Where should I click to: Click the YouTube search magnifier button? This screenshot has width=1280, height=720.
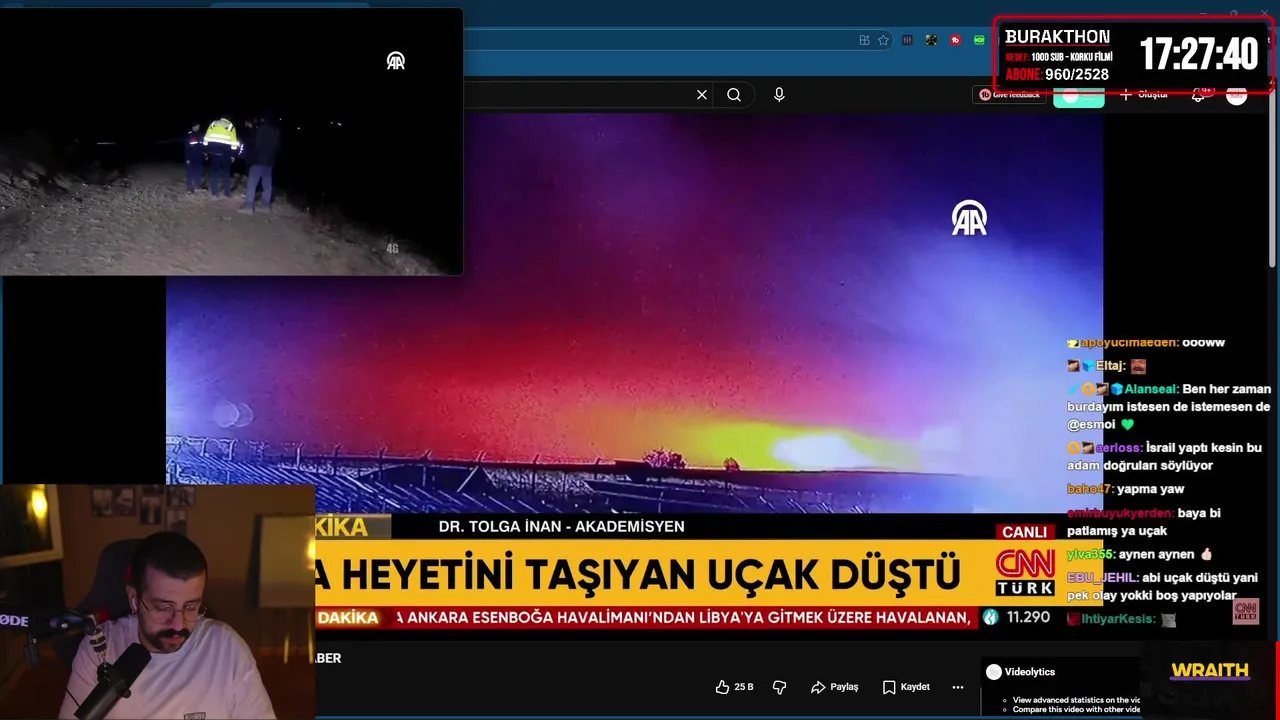pos(734,95)
